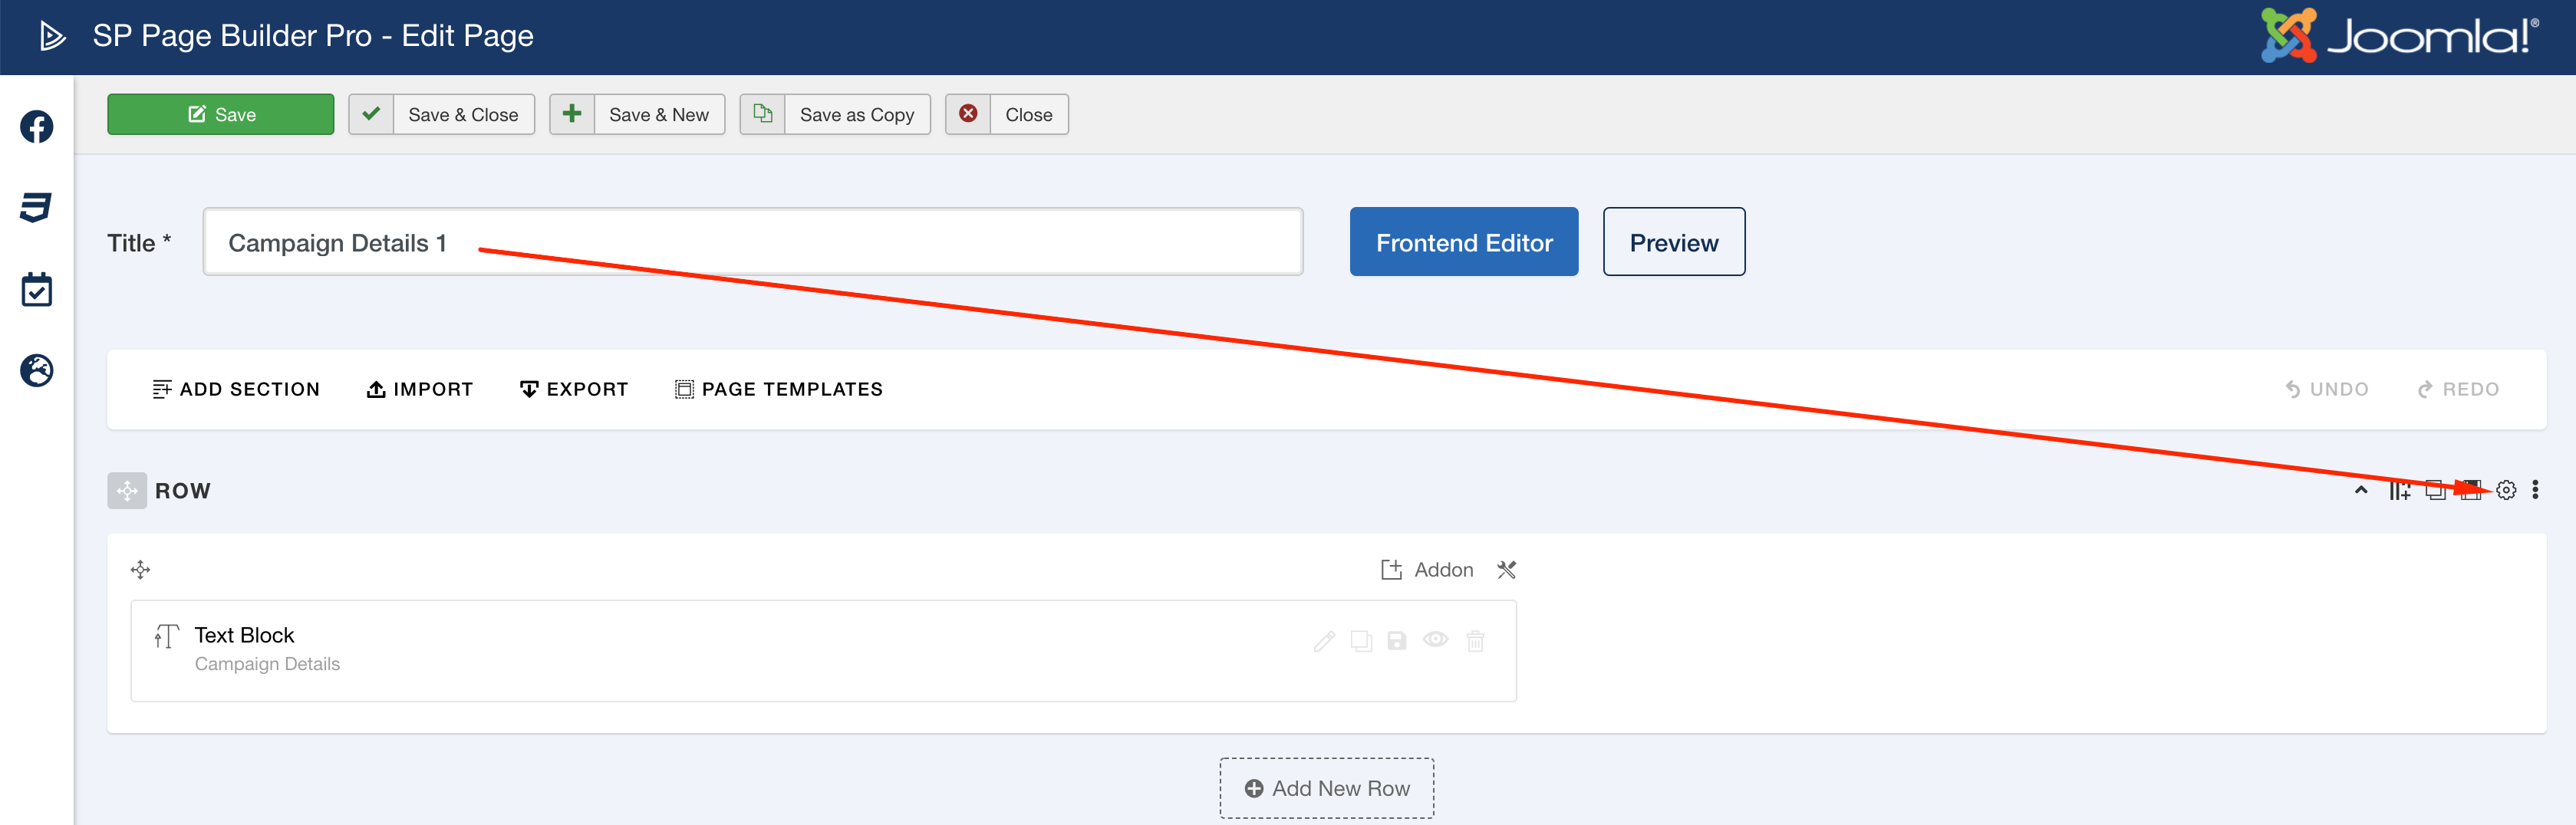The width and height of the screenshot is (2576, 825).
Task: Select the Facebook icon in the left sidebar
Action: pos(36,127)
